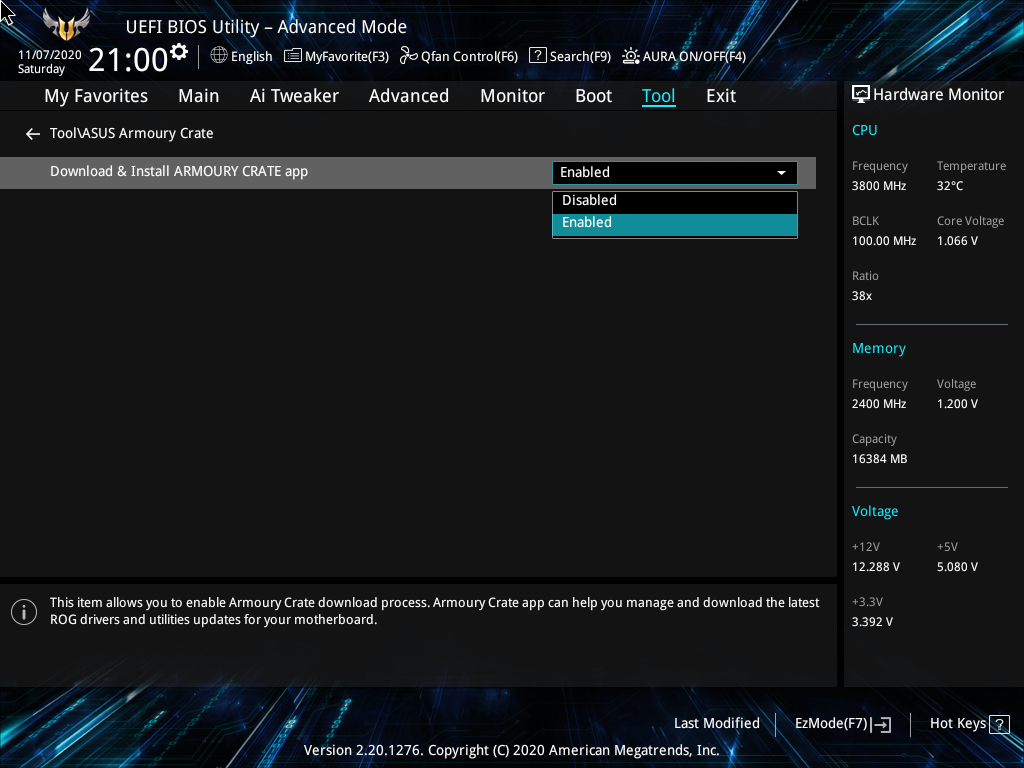Image resolution: width=1024 pixels, height=768 pixels.
Task: Click the Memory heading in Hardware Monitor
Action: tap(879, 349)
